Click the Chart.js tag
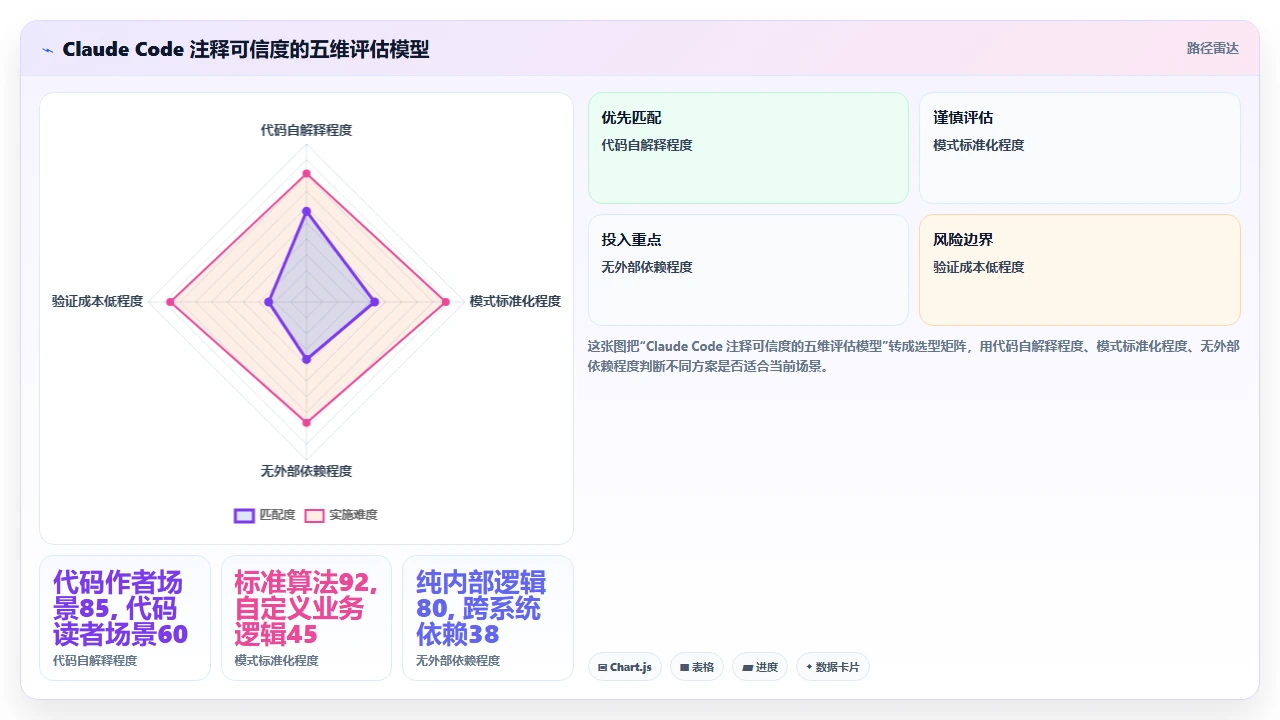1280x720 pixels. click(625, 667)
